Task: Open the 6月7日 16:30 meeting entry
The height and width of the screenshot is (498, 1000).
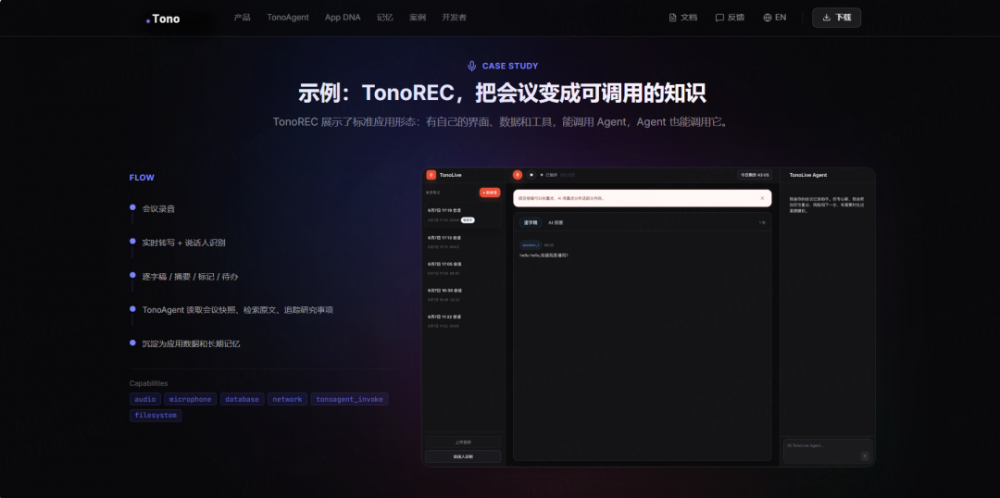Action: 463,295
